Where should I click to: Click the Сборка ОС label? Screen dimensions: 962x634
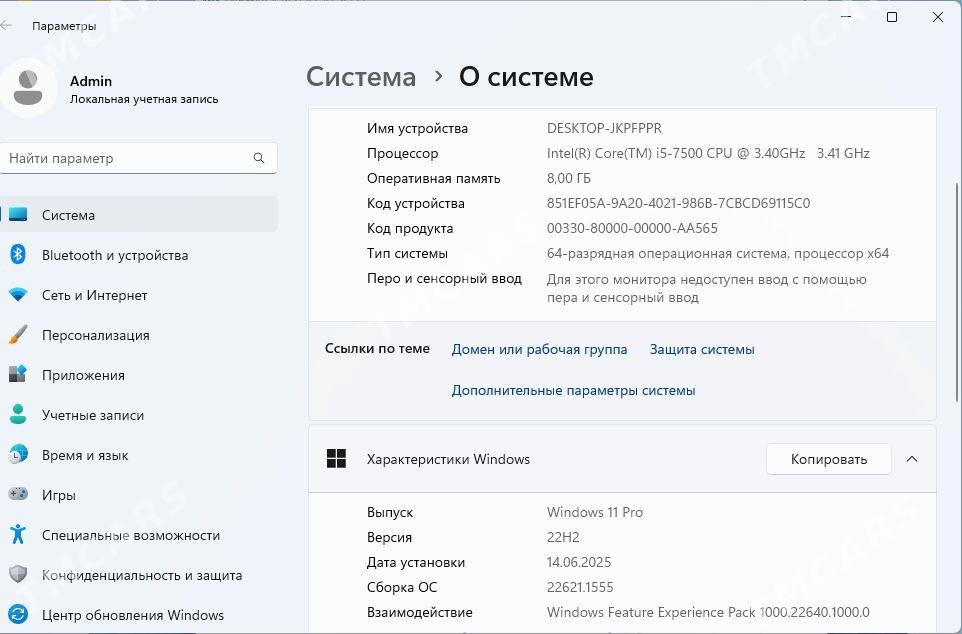coord(402,587)
